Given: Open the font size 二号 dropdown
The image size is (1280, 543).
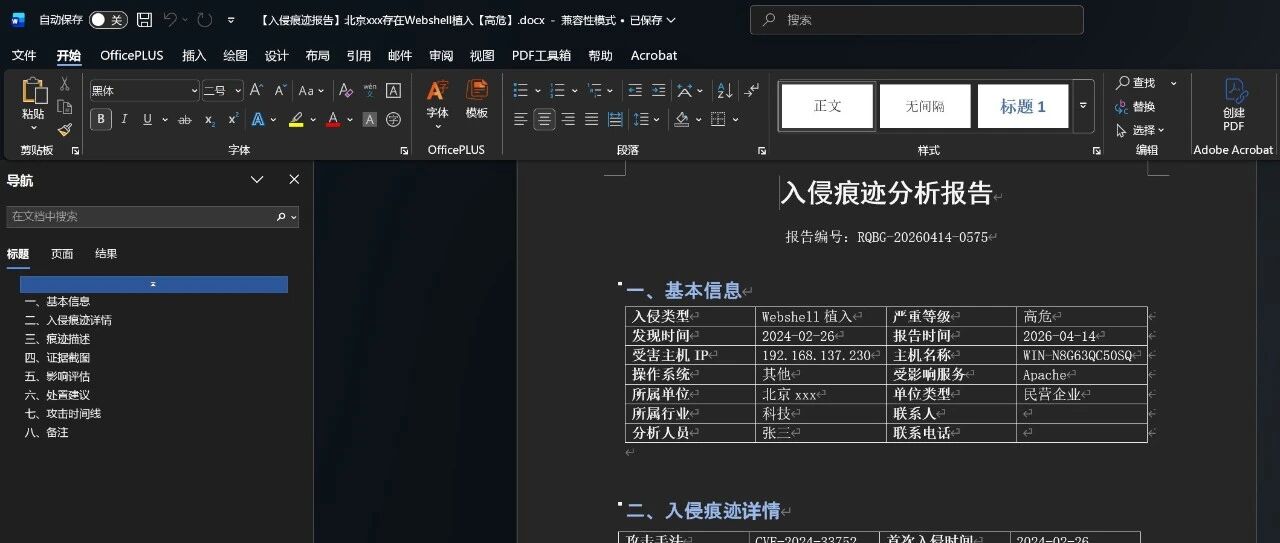Looking at the screenshot, I should click(238, 91).
